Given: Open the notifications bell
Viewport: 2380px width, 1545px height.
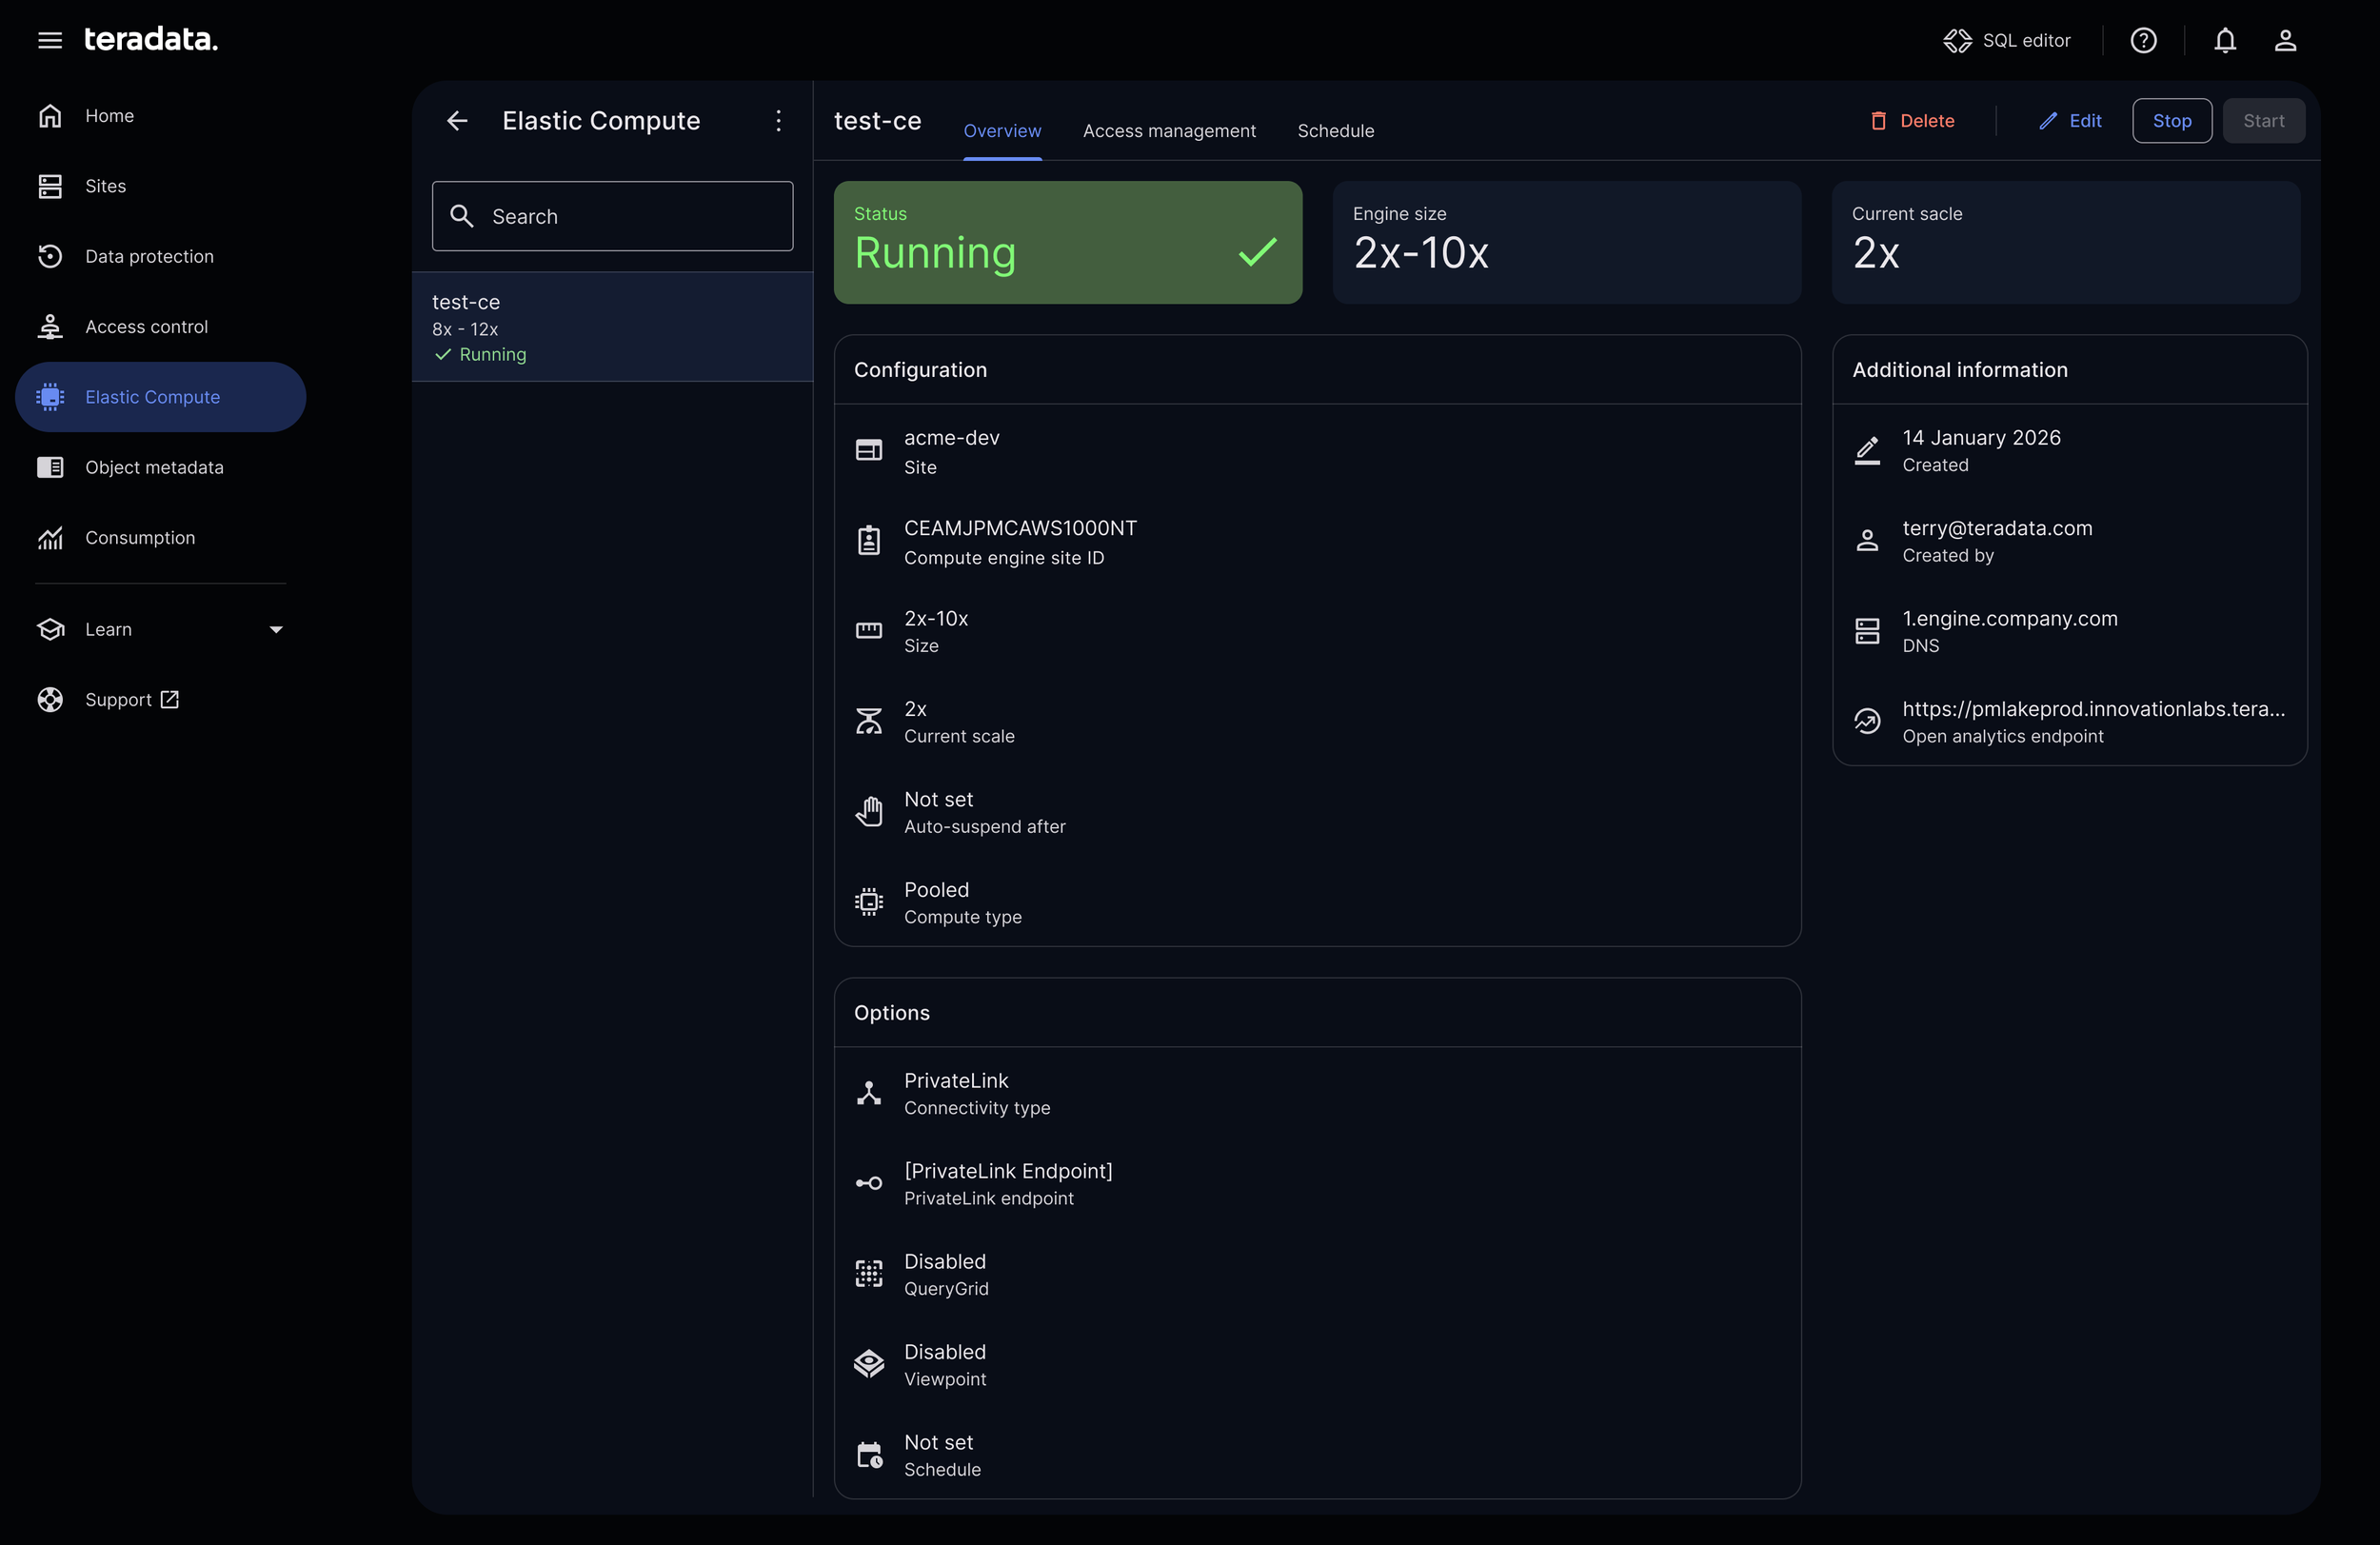Looking at the screenshot, I should pos(2225,40).
